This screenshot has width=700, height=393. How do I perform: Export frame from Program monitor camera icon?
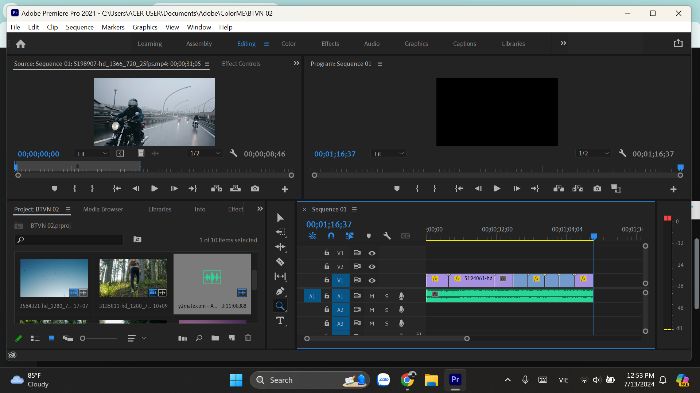597,188
